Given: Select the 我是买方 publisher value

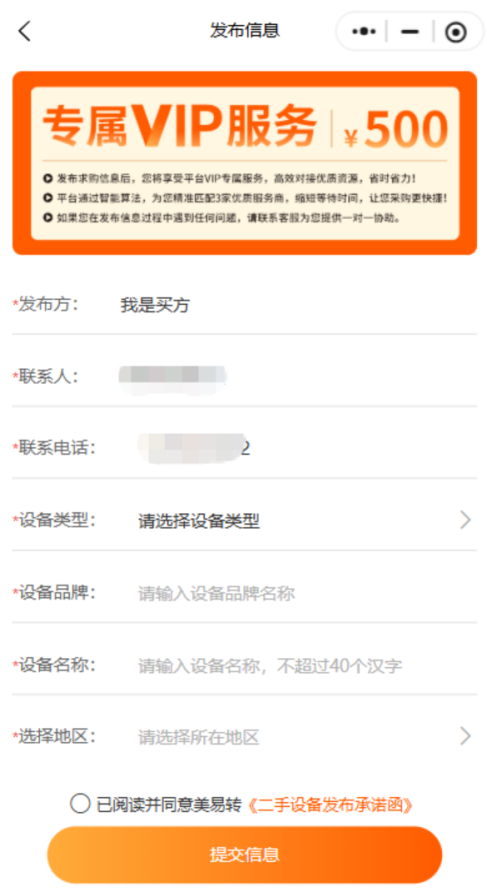Looking at the screenshot, I should [x=155, y=305].
